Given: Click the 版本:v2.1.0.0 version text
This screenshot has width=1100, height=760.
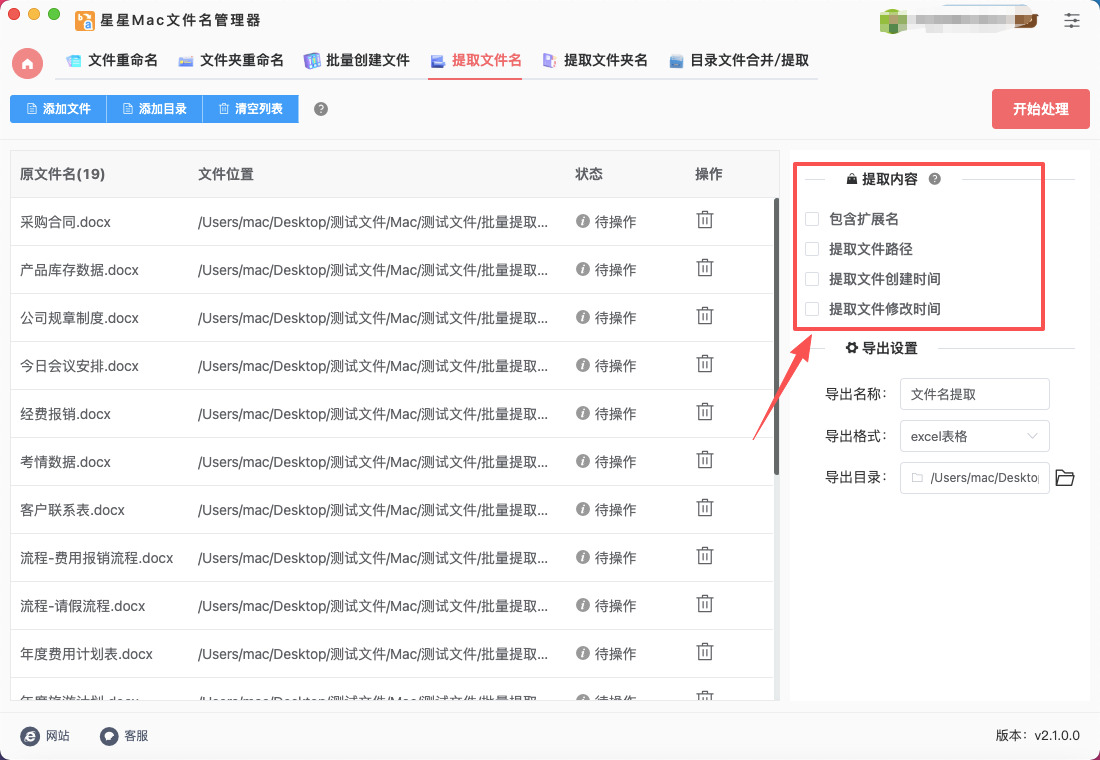Looking at the screenshot, I should pyautogui.click(x=1038, y=735).
